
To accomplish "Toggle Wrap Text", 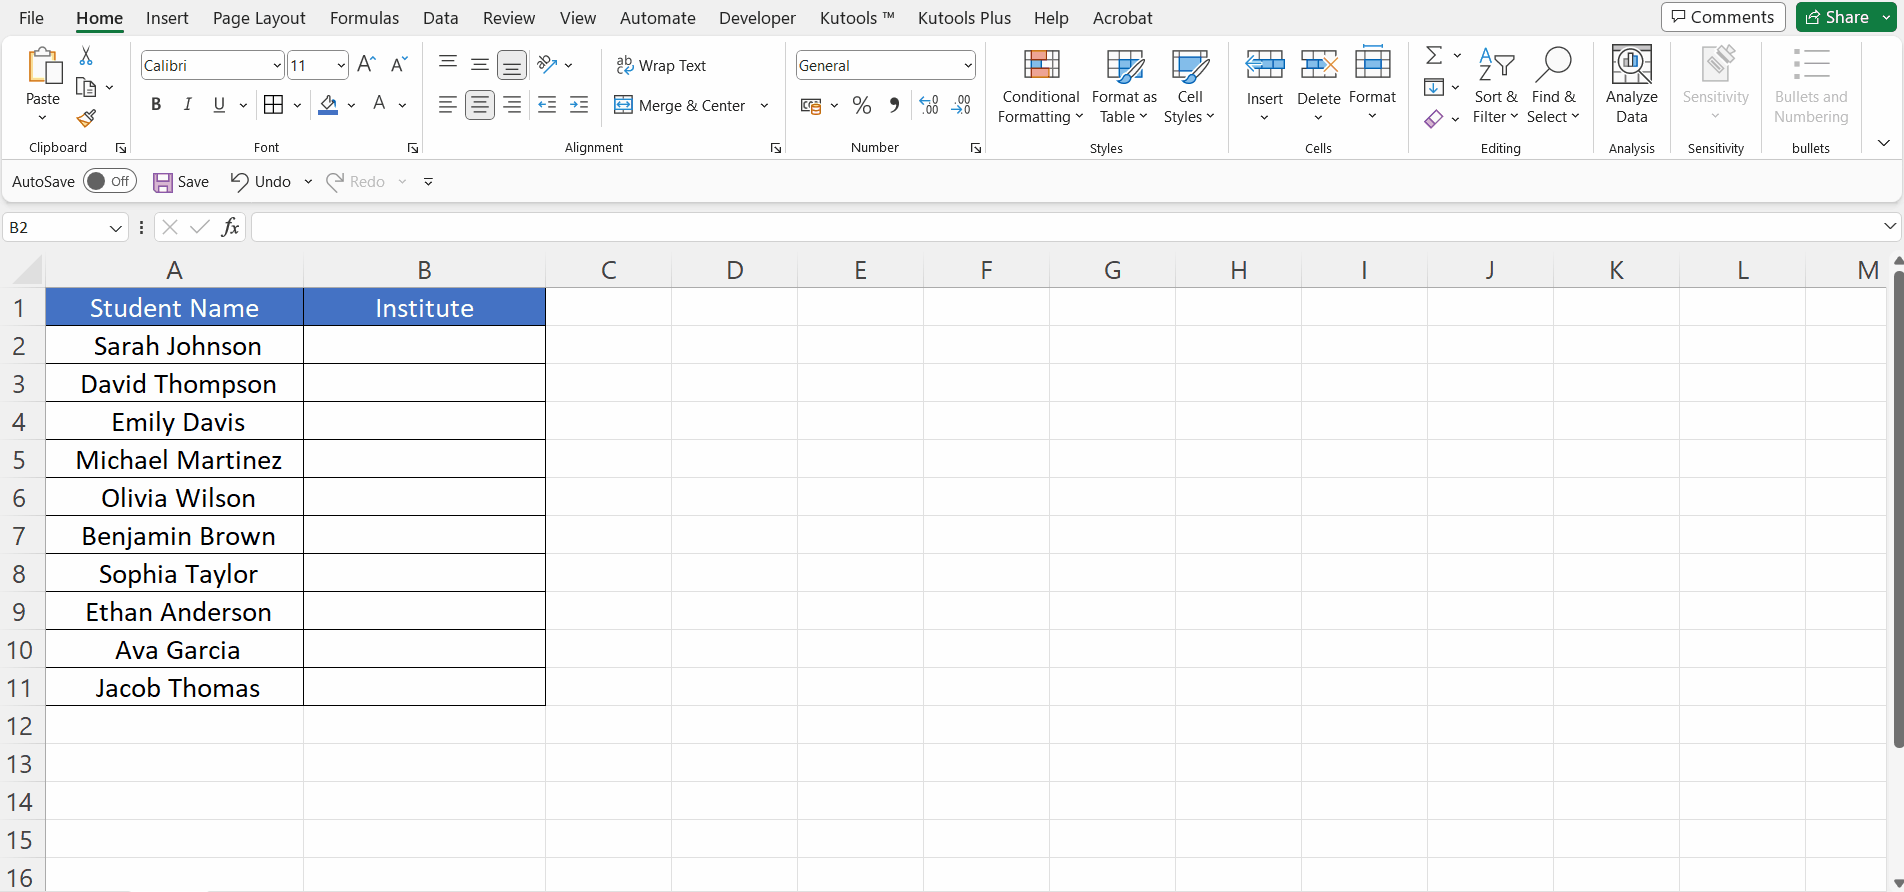I will (660, 65).
